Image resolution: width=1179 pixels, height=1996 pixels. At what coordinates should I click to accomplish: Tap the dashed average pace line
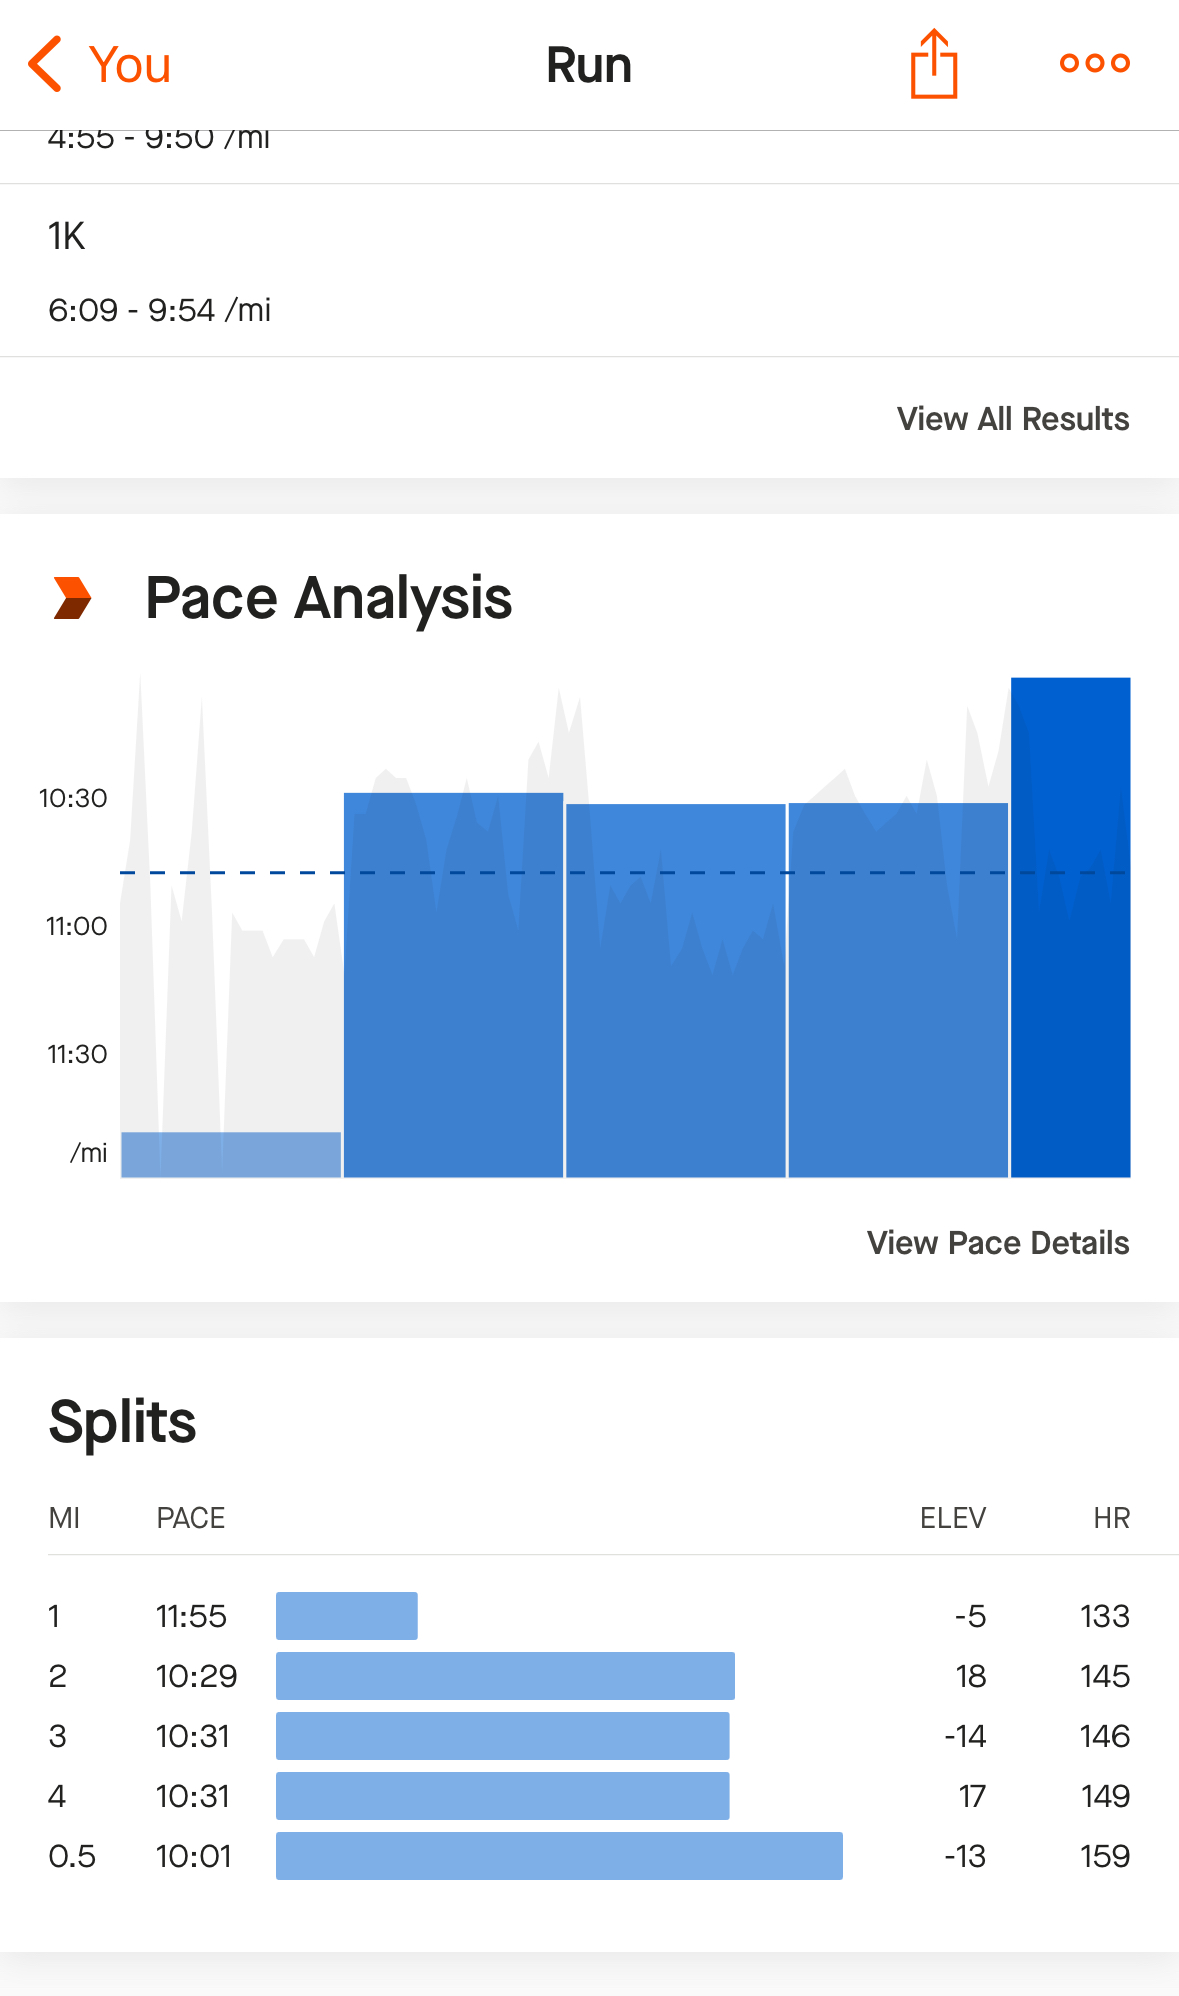tap(625, 873)
